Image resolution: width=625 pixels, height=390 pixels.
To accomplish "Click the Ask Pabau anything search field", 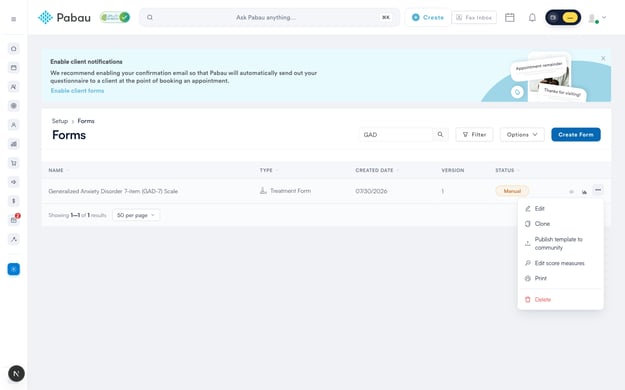I will [x=269, y=18].
